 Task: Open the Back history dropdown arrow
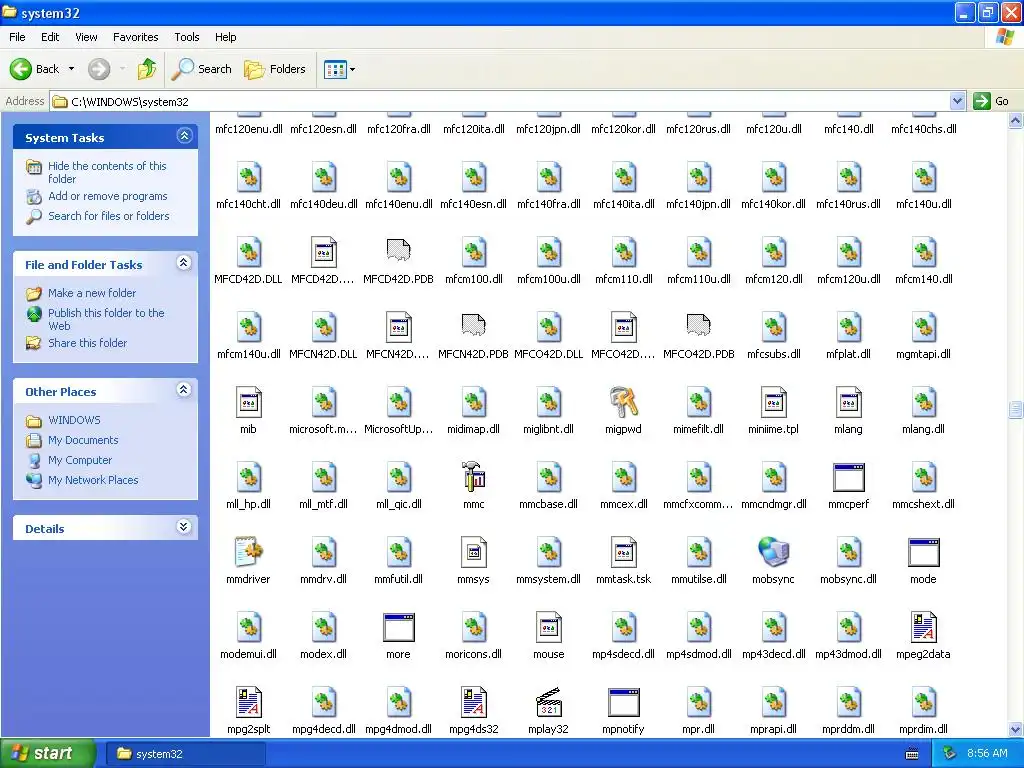tap(71, 69)
